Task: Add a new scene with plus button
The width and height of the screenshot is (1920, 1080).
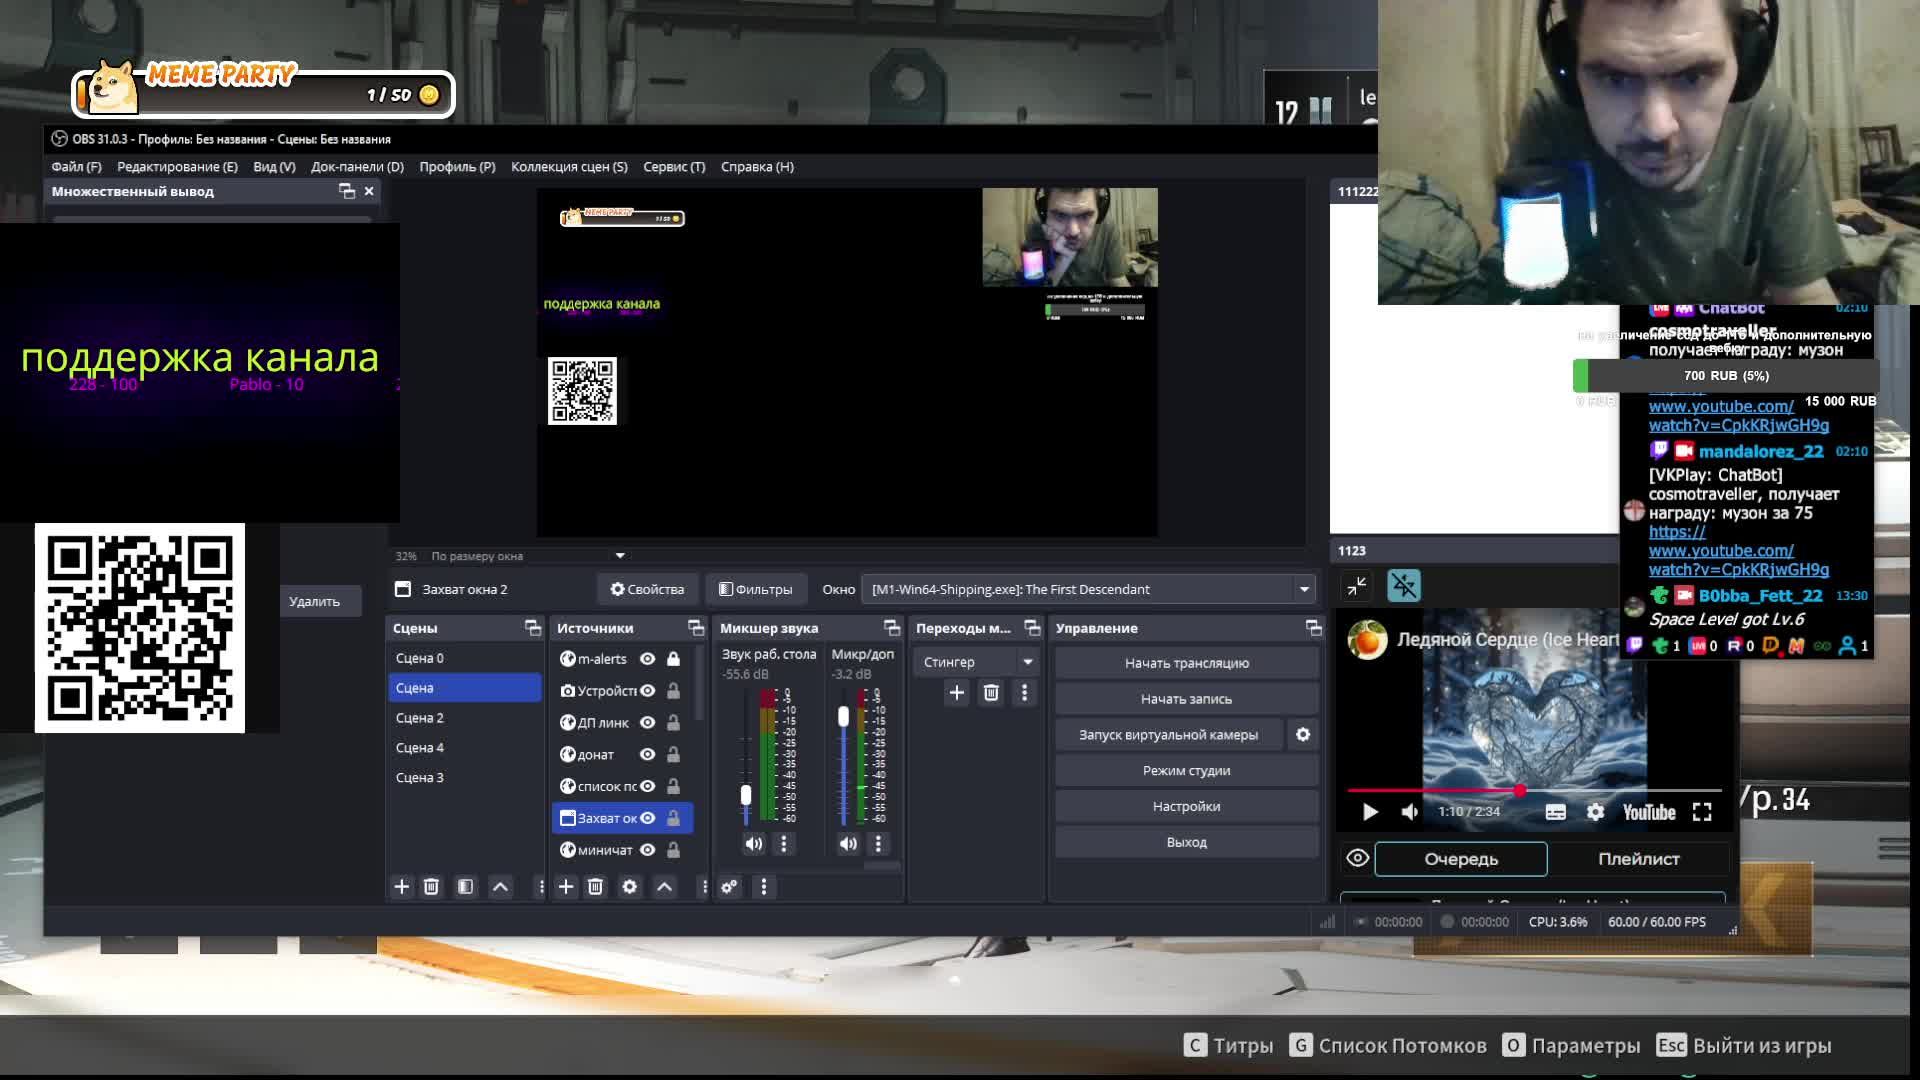Action: coord(402,887)
